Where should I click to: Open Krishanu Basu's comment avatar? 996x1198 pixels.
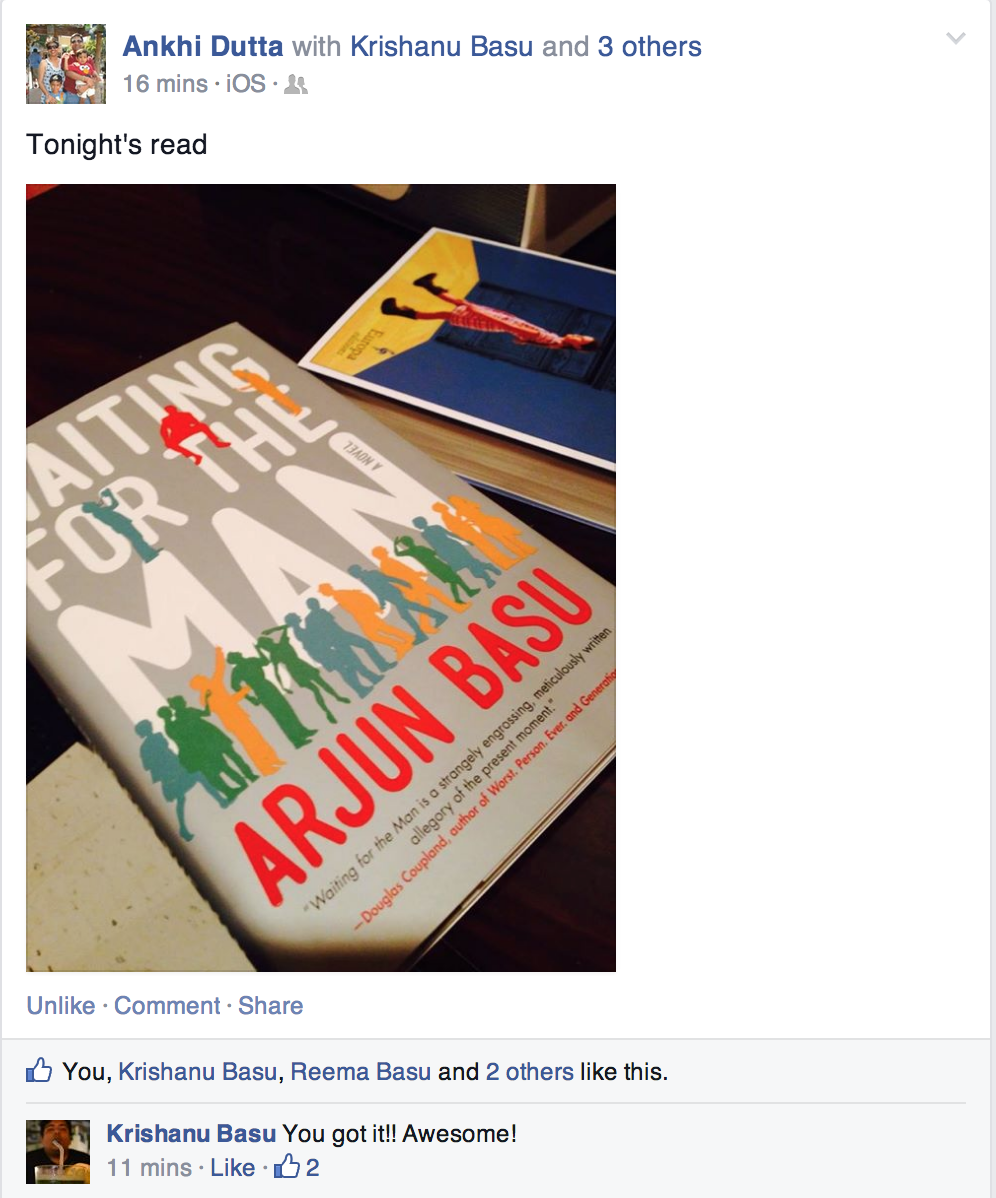58,1151
